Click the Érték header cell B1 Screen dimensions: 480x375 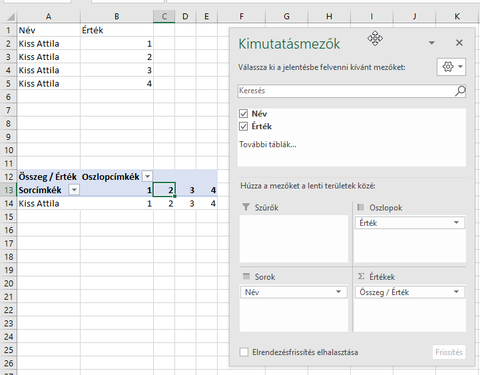[117, 30]
